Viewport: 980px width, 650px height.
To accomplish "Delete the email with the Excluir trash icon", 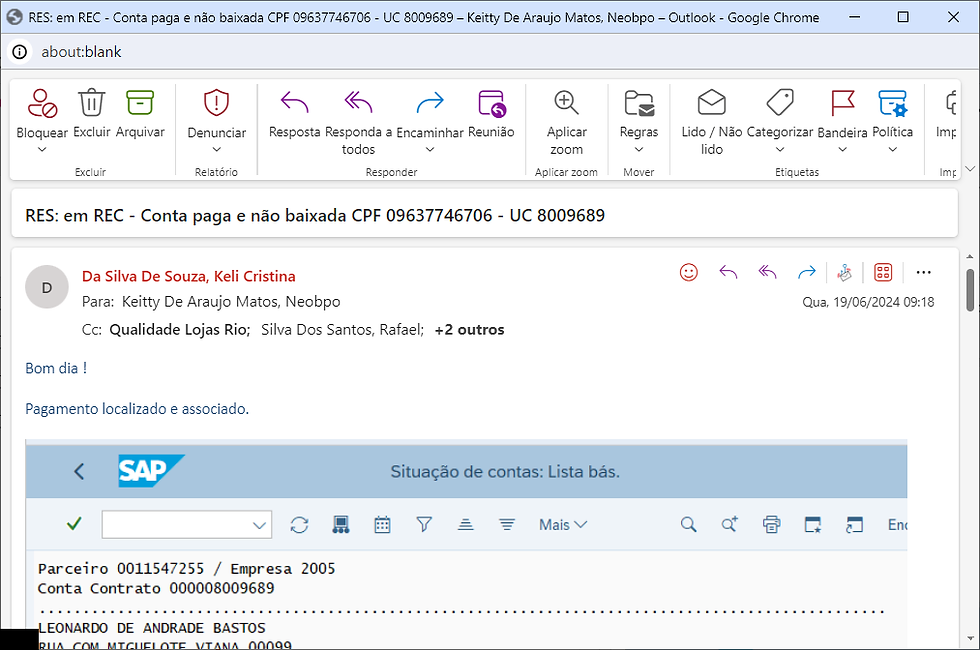I will point(91,102).
